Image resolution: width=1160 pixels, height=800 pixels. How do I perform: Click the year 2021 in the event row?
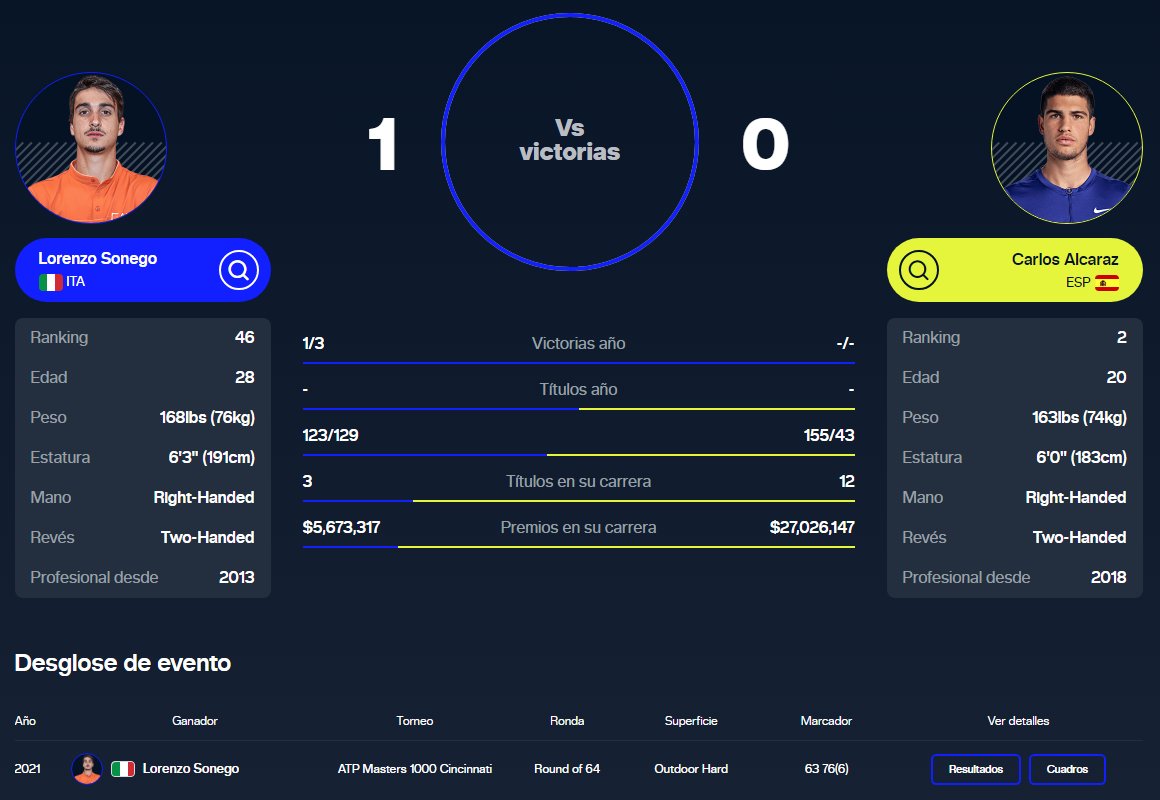tap(27, 768)
